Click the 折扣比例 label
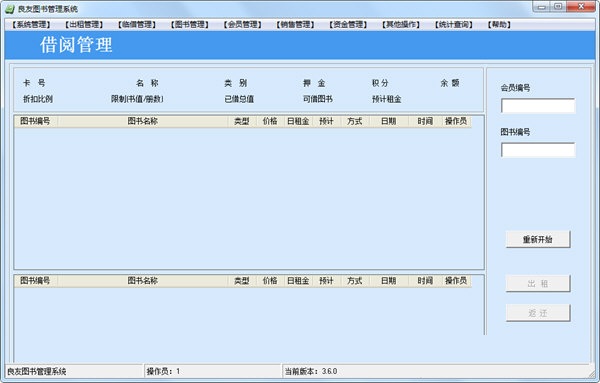 [x=38, y=99]
